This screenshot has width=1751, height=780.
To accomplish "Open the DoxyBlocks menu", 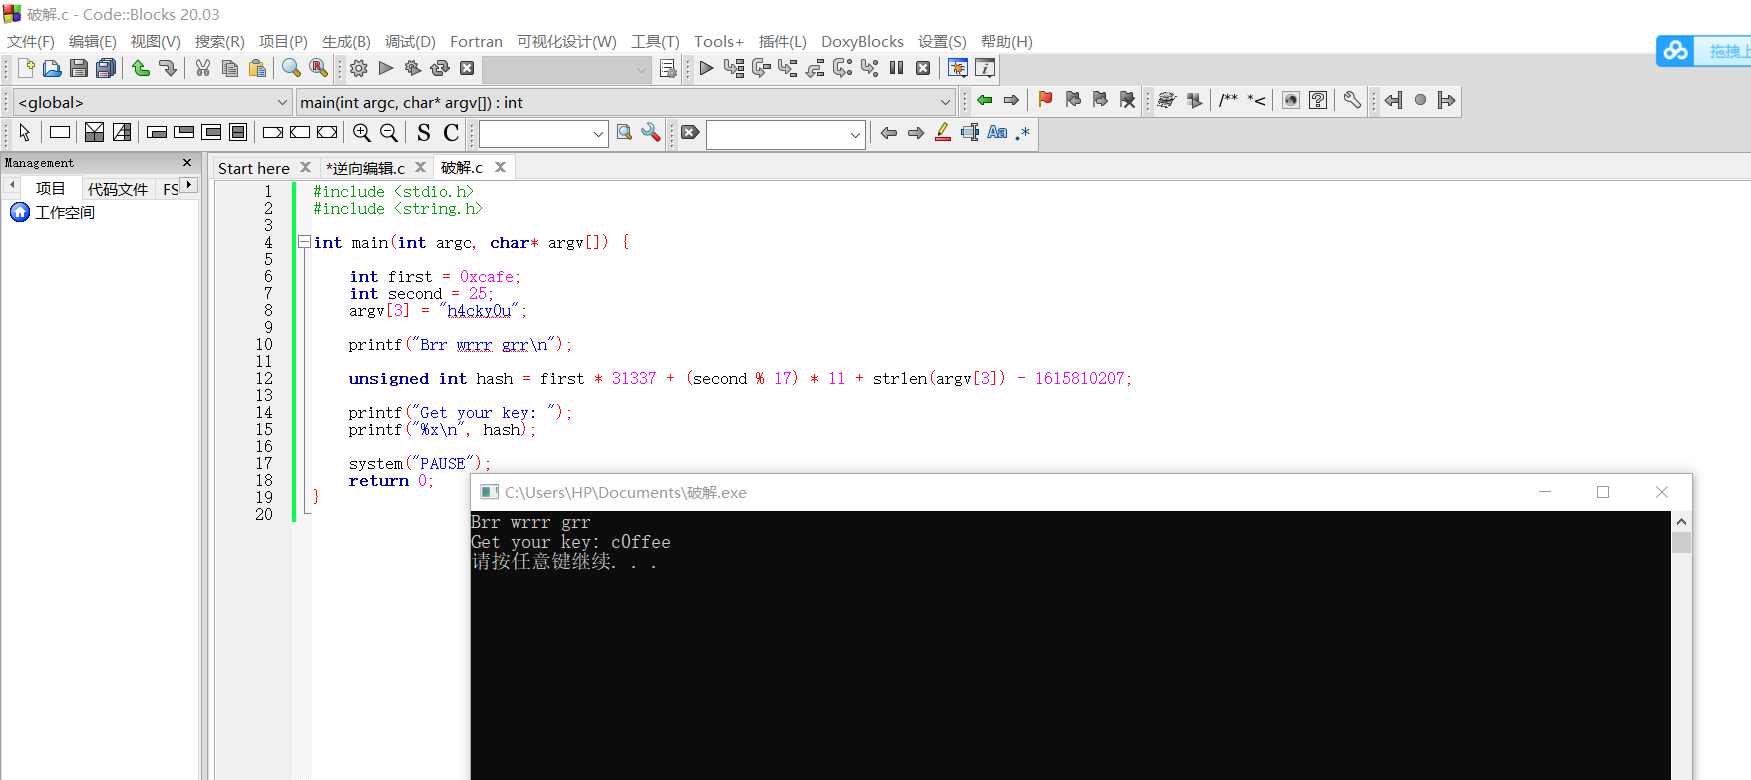I will pyautogui.click(x=862, y=41).
